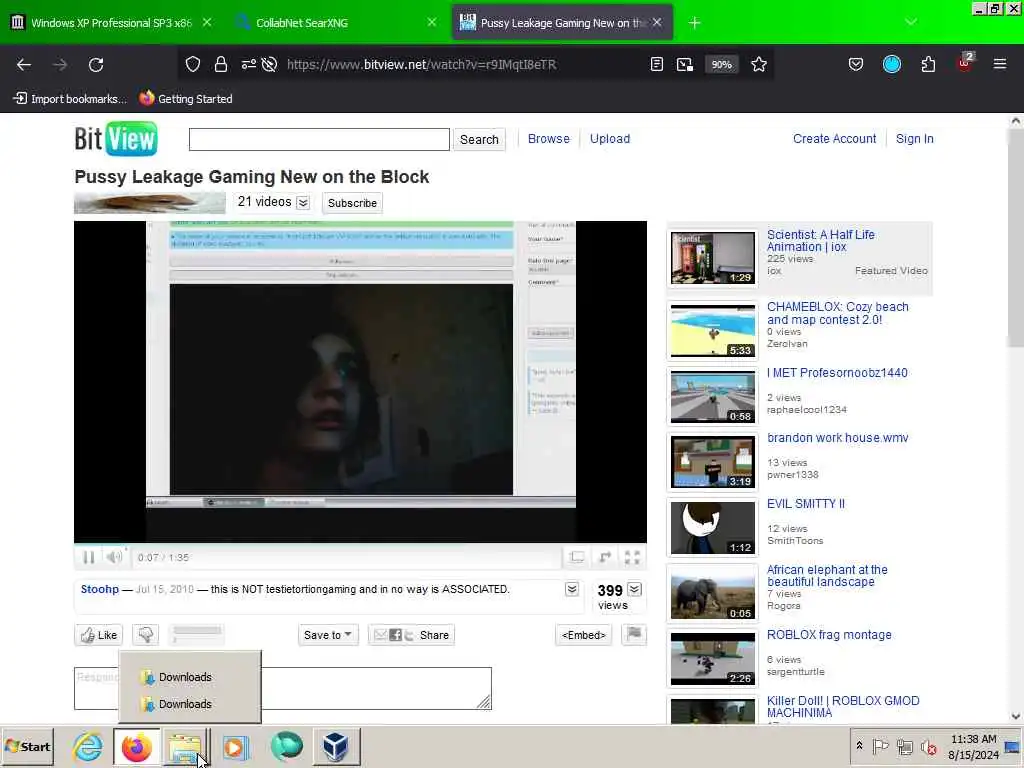The width and height of the screenshot is (1024, 768).
Task: Click Import bookmarks in bookmarks toolbar
Action: click(70, 99)
